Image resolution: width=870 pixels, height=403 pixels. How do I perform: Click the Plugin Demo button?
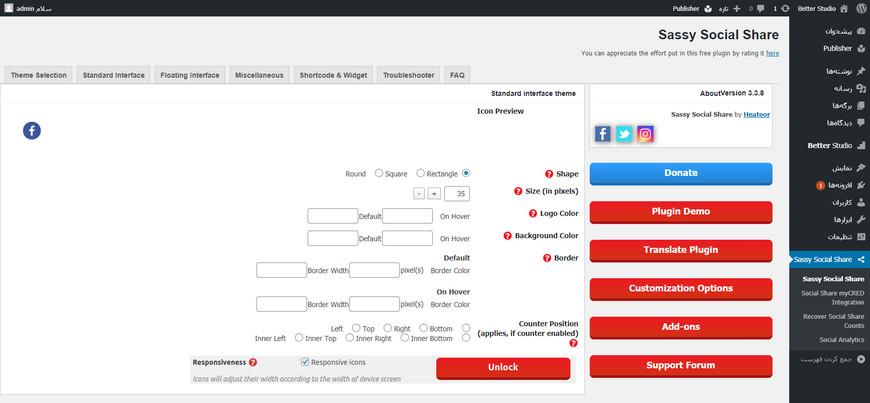[x=681, y=211]
